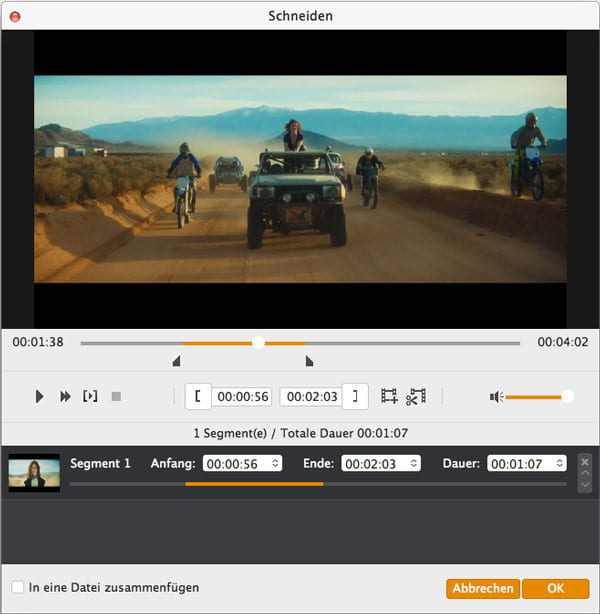Click the add new segment filmstrip icon
The width and height of the screenshot is (600, 614).
(x=389, y=397)
